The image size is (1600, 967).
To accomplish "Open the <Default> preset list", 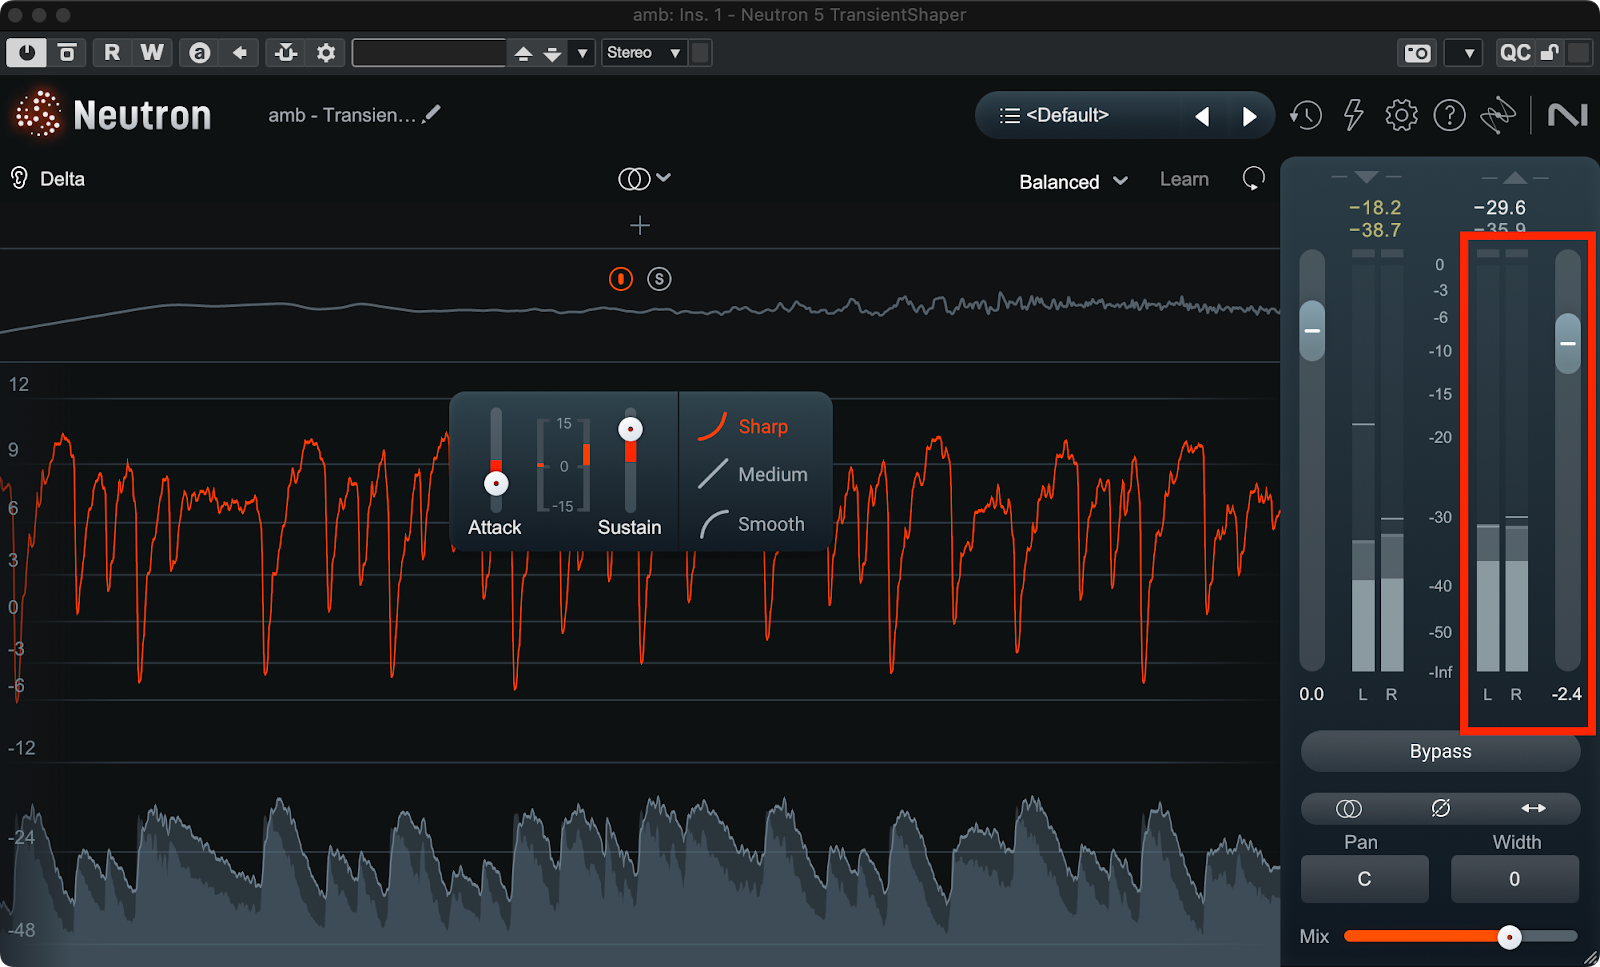I will click(1055, 116).
